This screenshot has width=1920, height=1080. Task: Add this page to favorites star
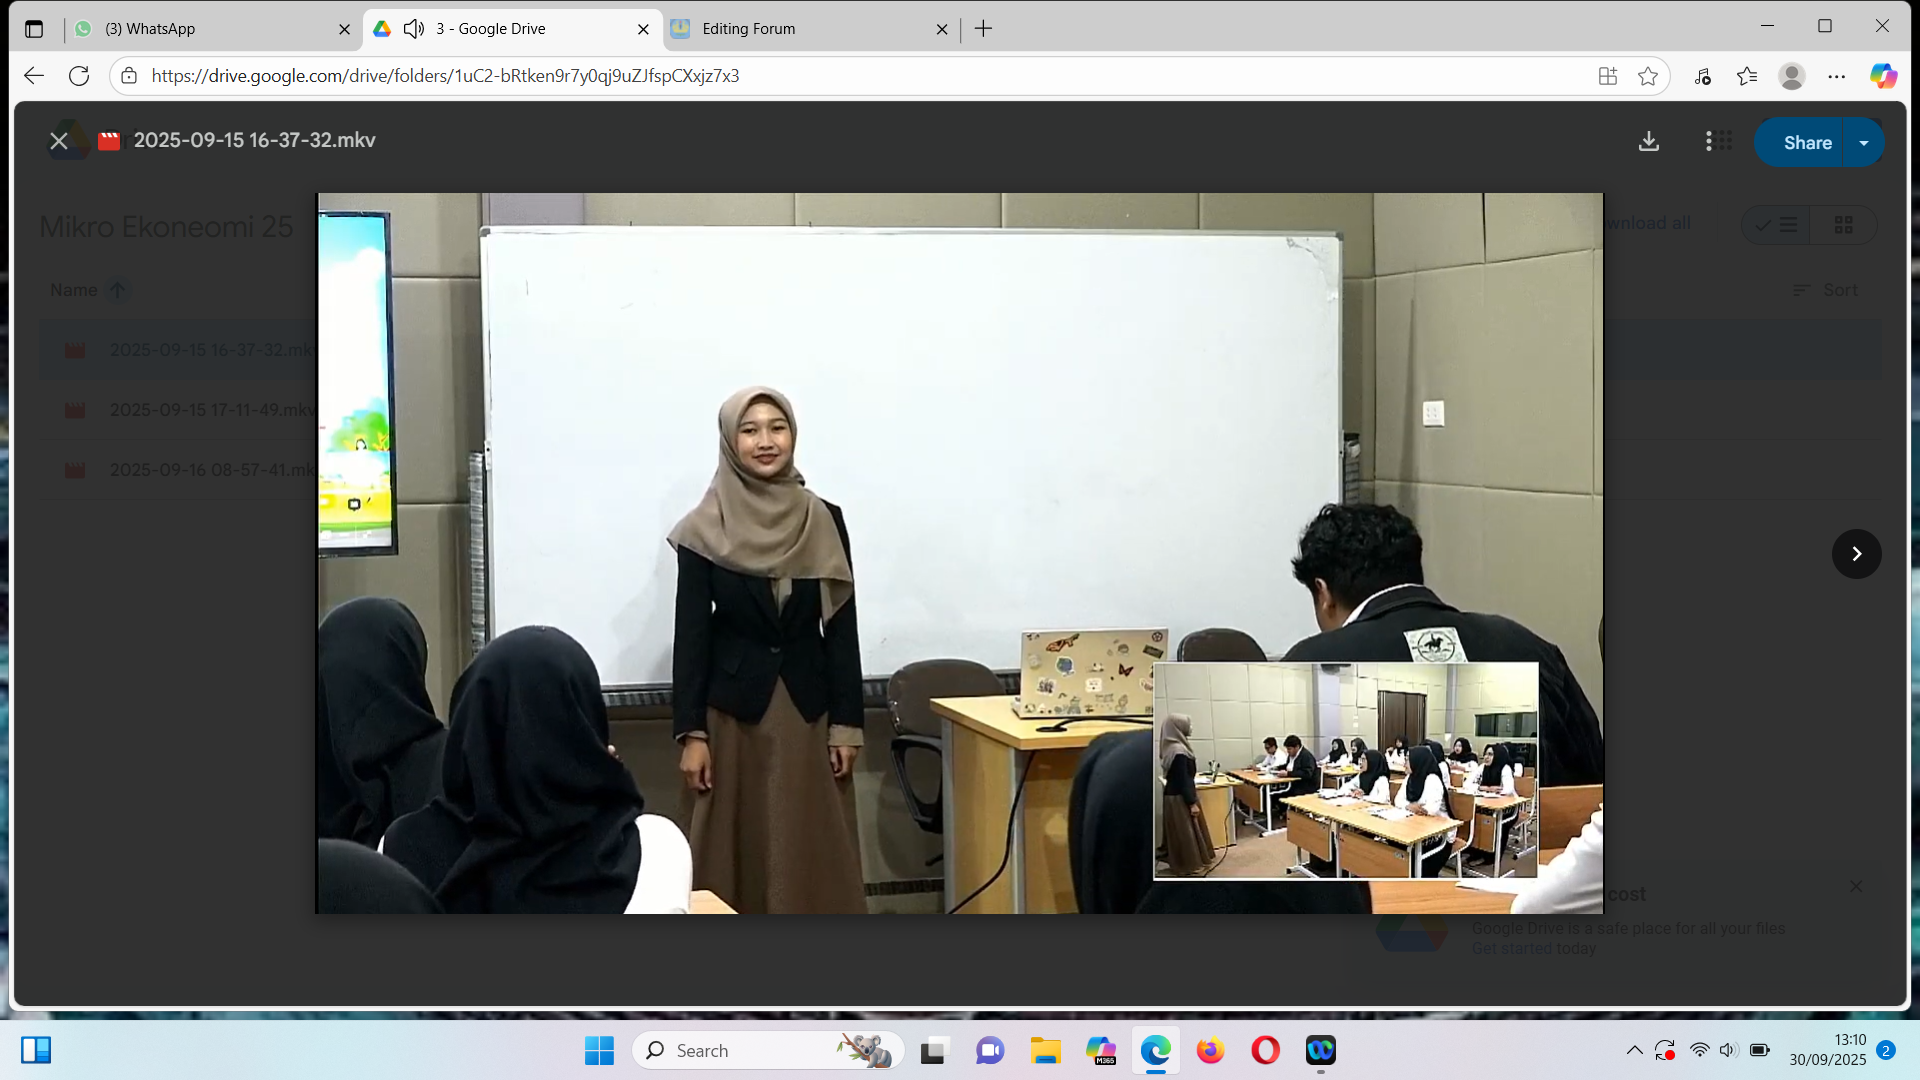pos(1648,76)
